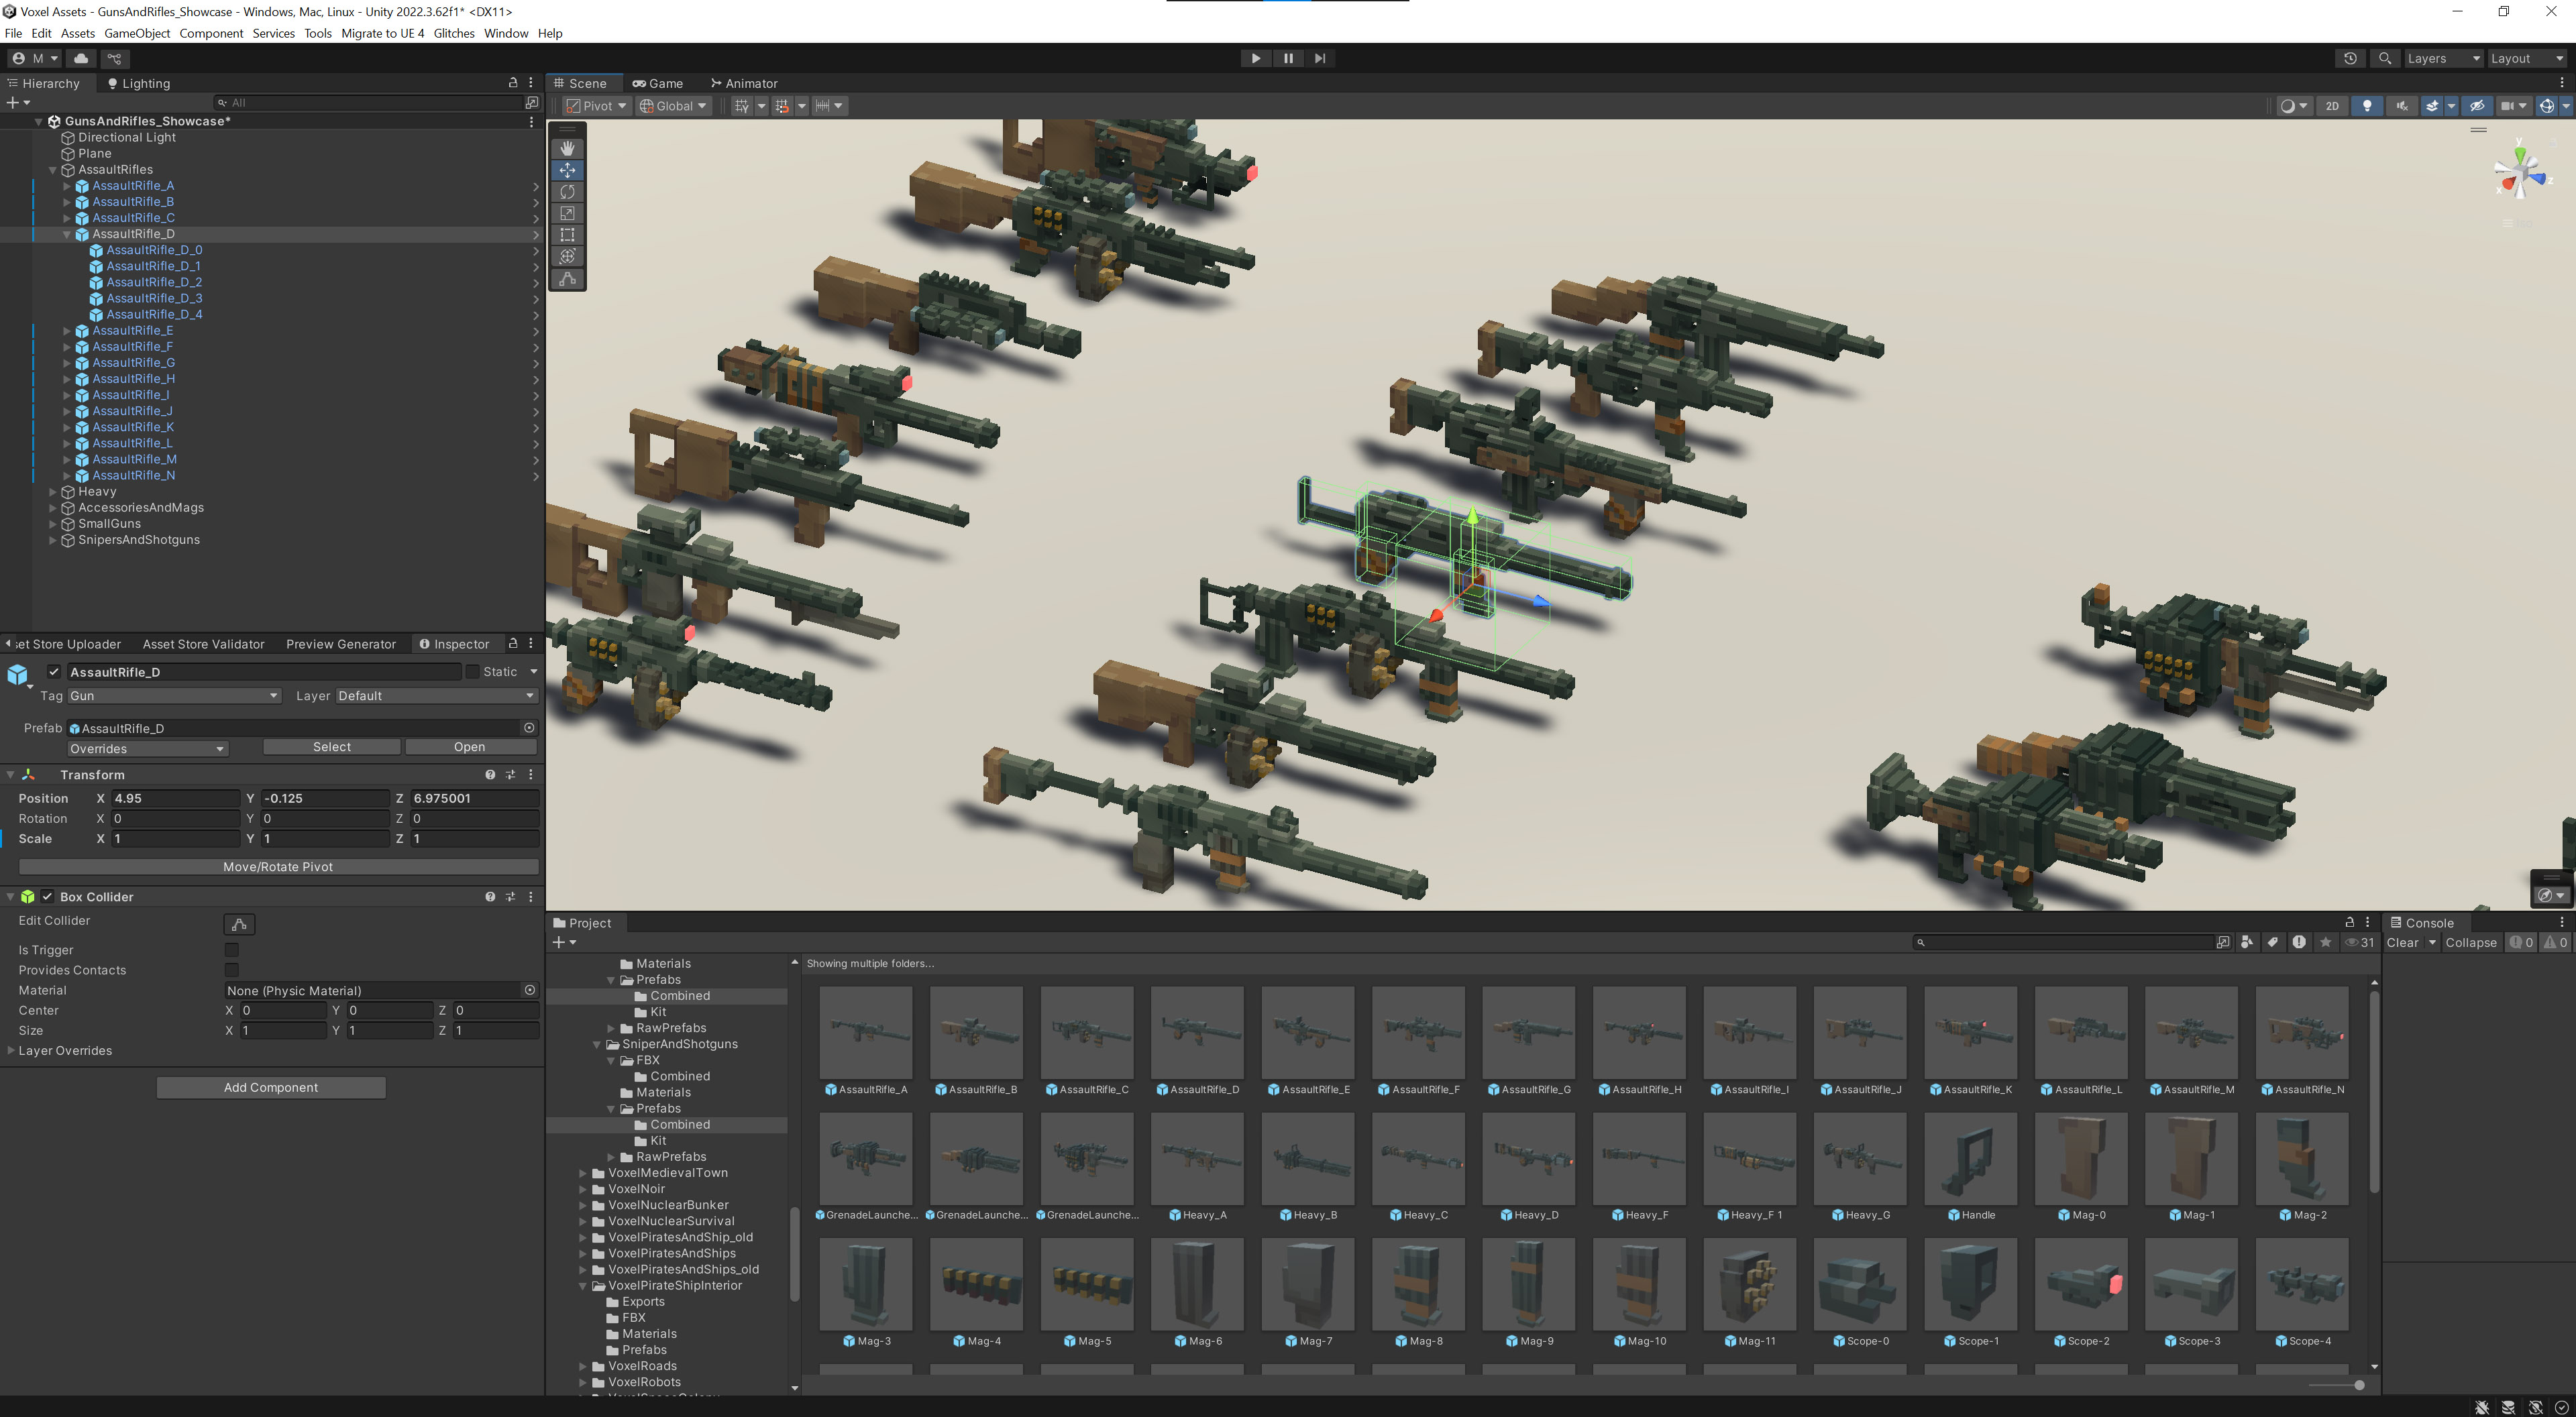2576x1417 pixels.
Task: Open the Global handle rotation dropdown
Action: pyautogui.click(x=673, y=106)
